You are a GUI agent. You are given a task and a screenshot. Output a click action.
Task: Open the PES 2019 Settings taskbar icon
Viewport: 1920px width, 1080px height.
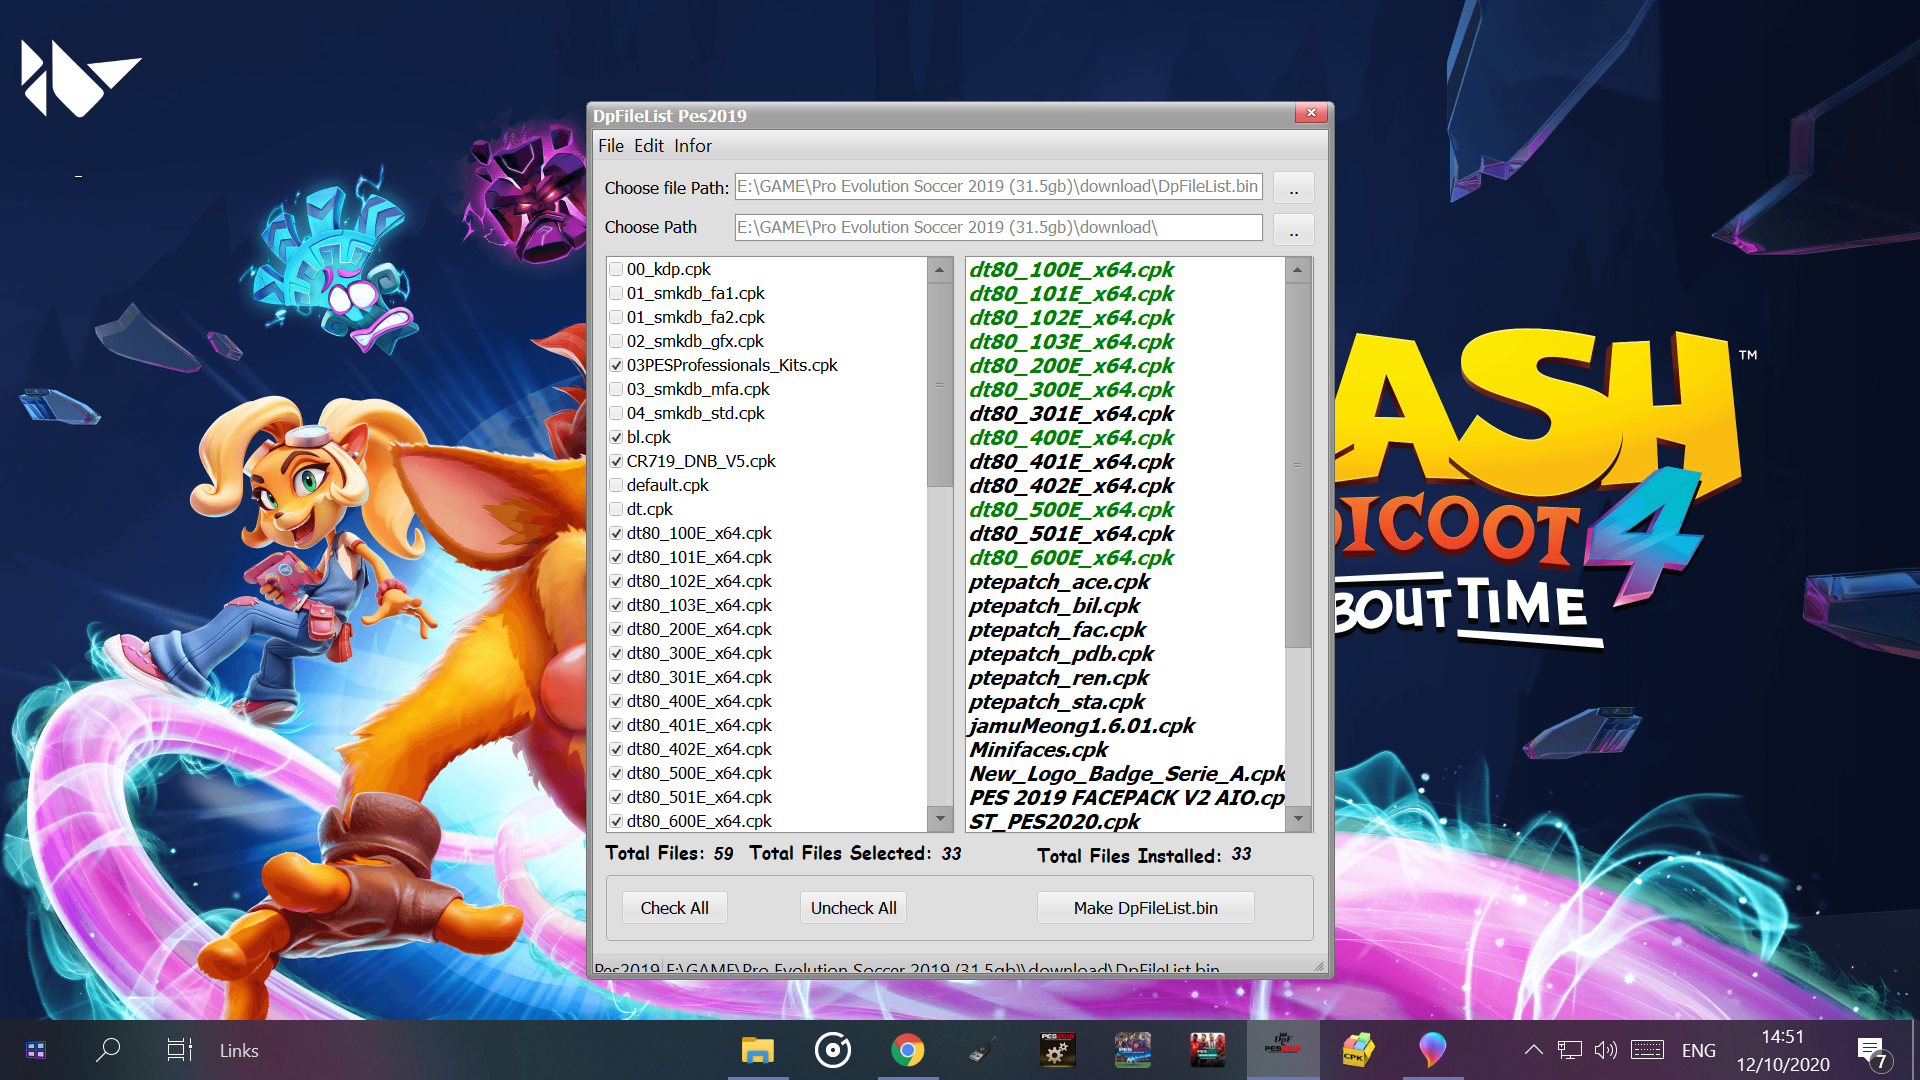[x=1057, y=1050]
